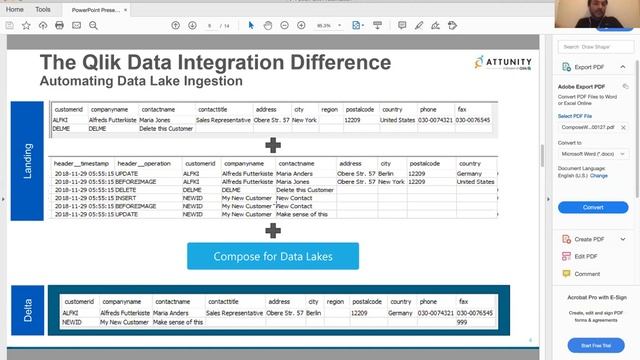The height and width of the screenshot is (360, 640).
Task: Add a sticky note comment
Action: click(402, 25)
